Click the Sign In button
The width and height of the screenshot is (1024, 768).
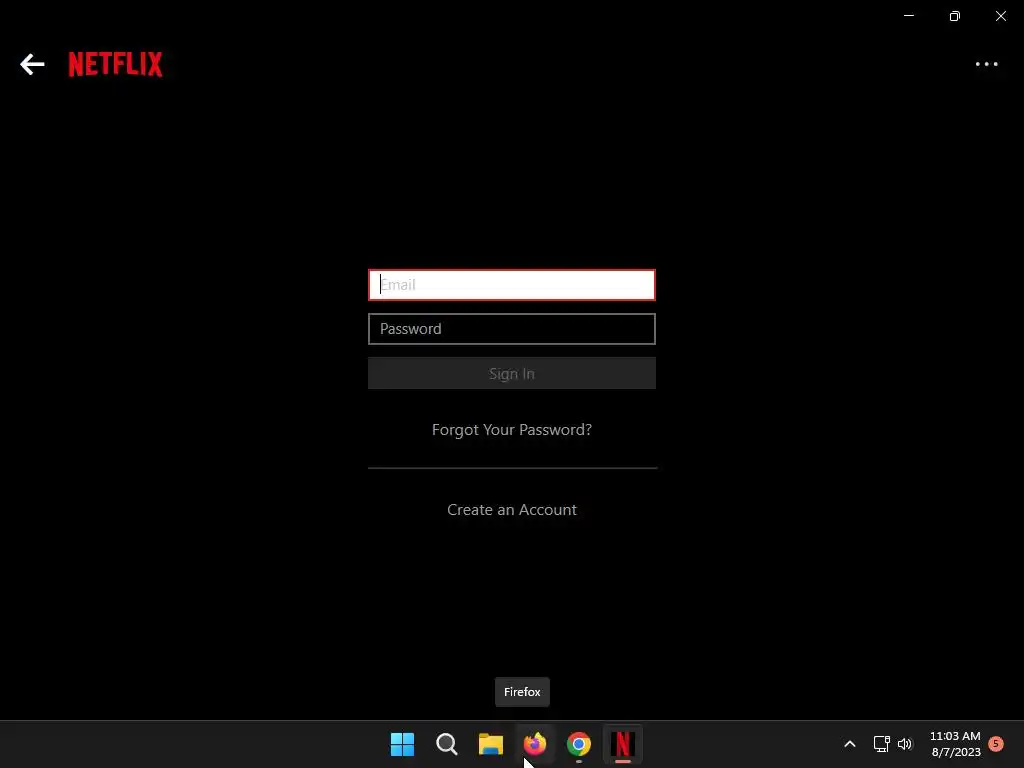511,374
